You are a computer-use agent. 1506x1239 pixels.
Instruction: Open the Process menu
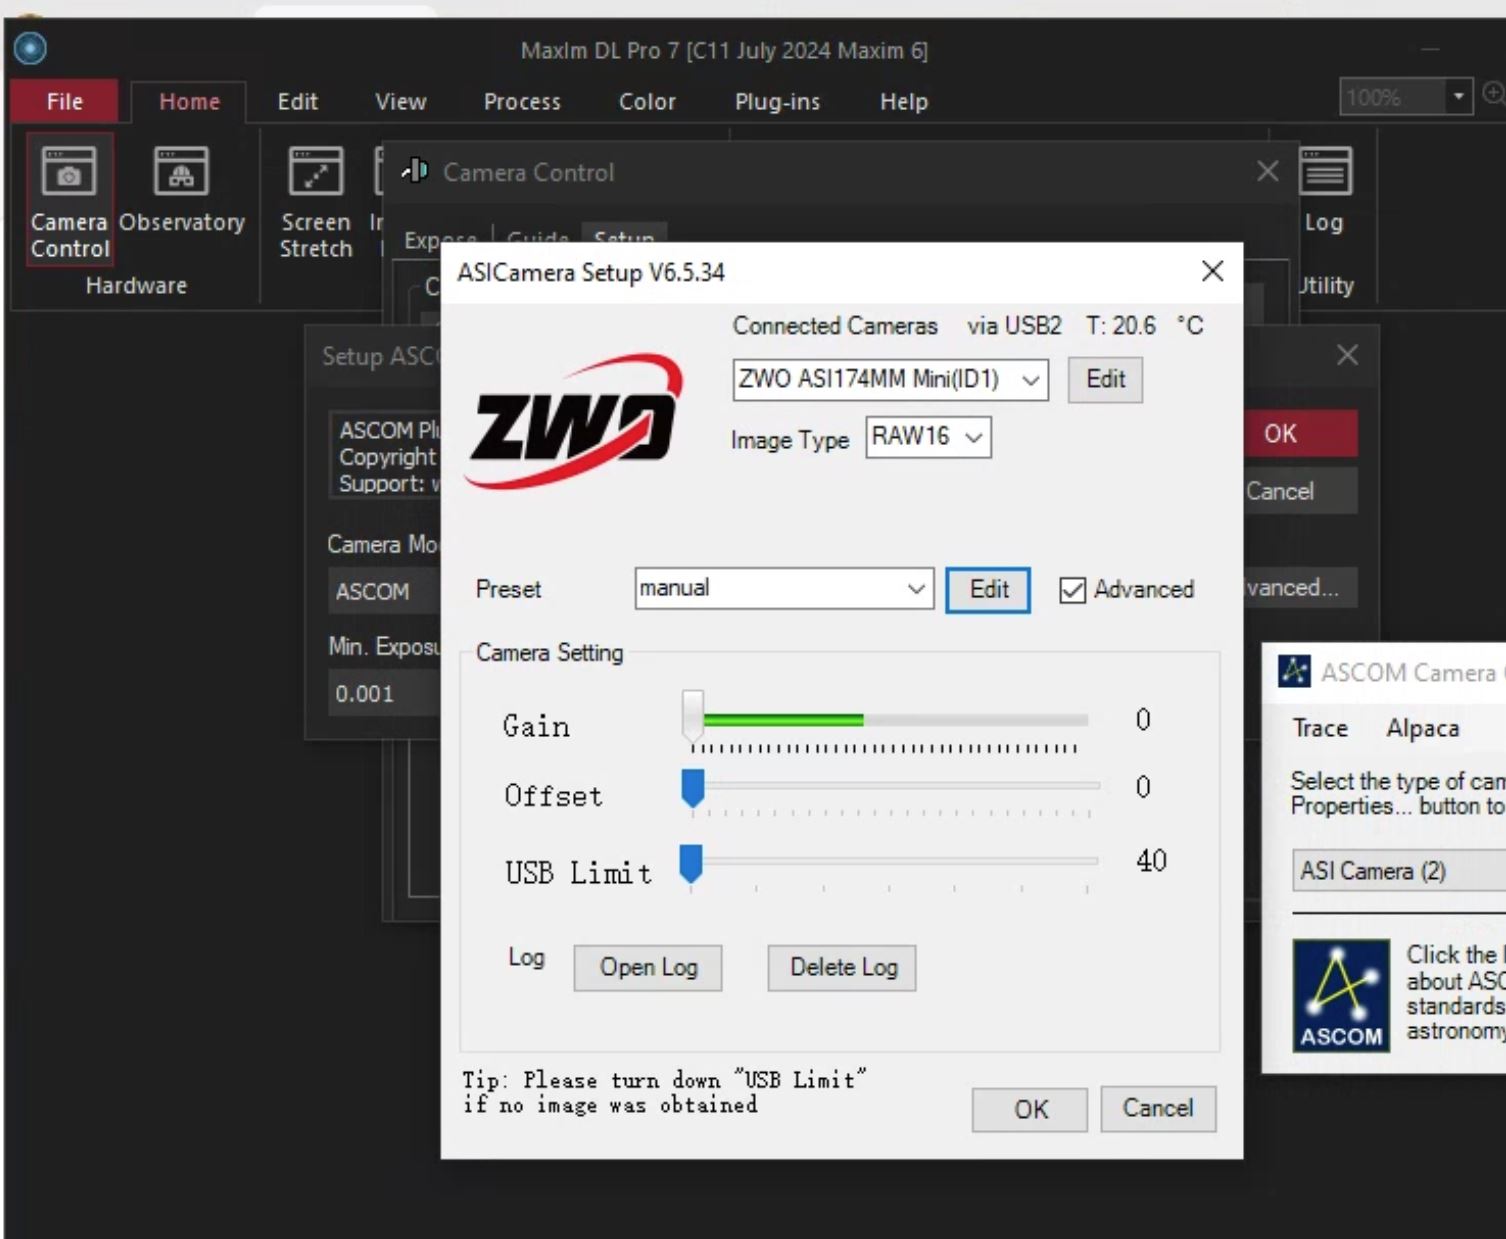522,102
